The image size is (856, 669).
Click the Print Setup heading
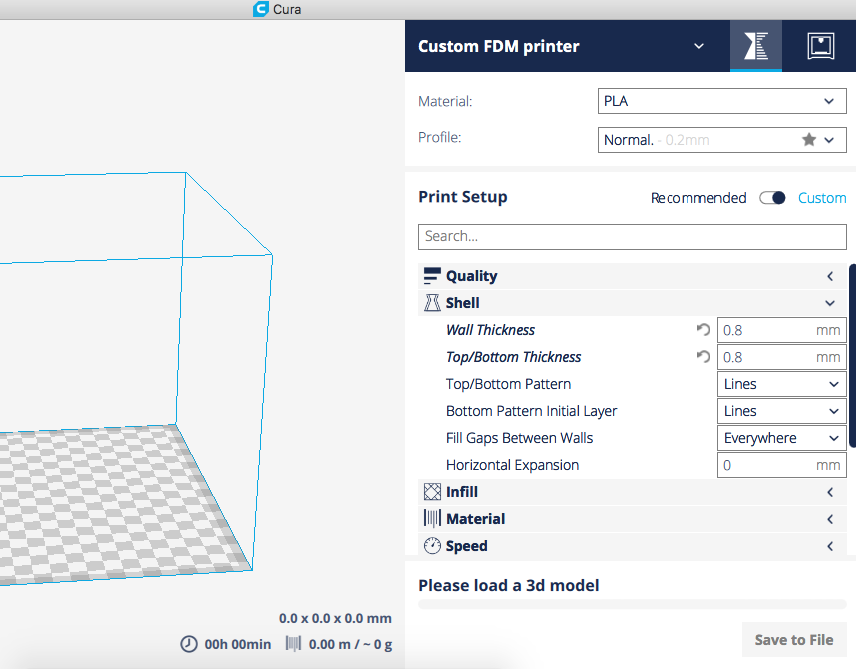click(x=463, y=197)
